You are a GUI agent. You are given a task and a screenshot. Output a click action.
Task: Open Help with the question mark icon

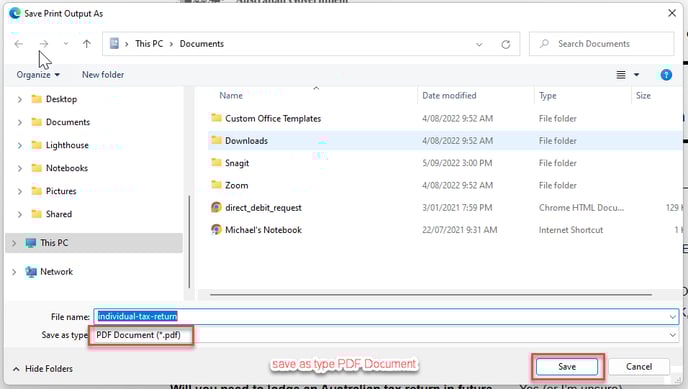[x=666, y=75]
